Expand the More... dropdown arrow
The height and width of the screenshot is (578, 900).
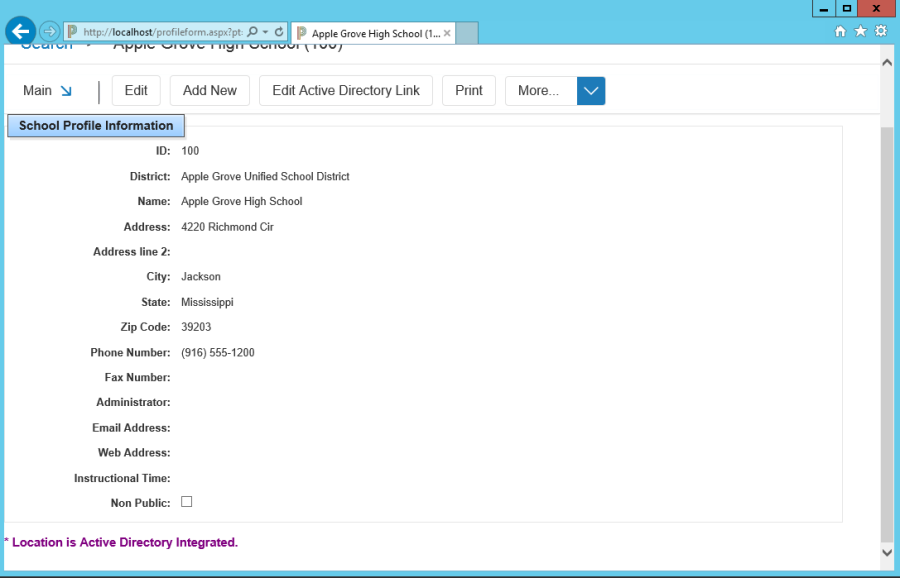coord(591,91)
